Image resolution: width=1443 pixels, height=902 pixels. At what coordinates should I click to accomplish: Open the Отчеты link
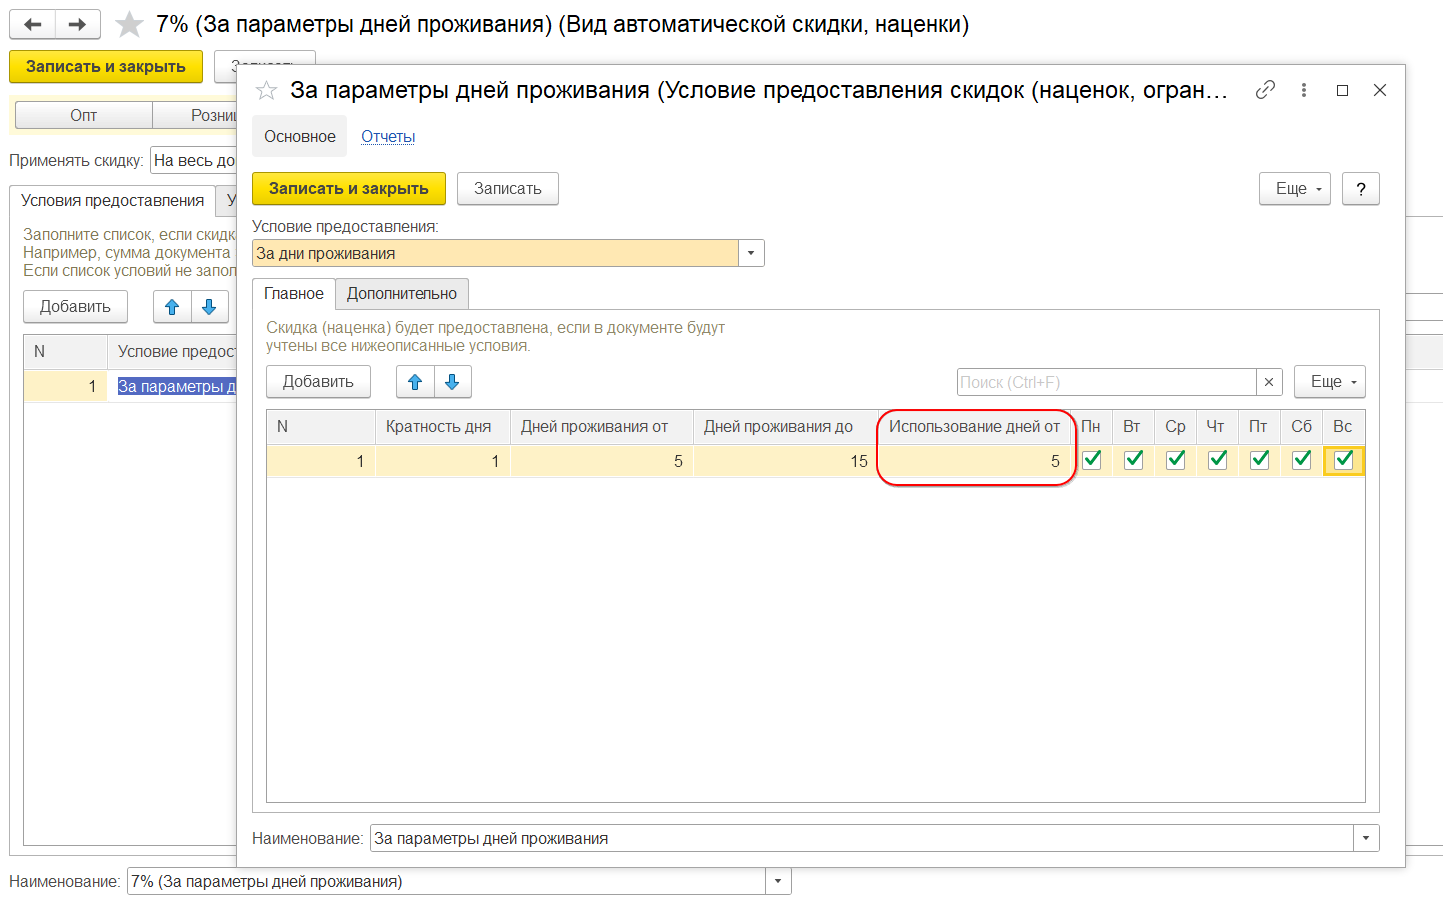point(388,136)
